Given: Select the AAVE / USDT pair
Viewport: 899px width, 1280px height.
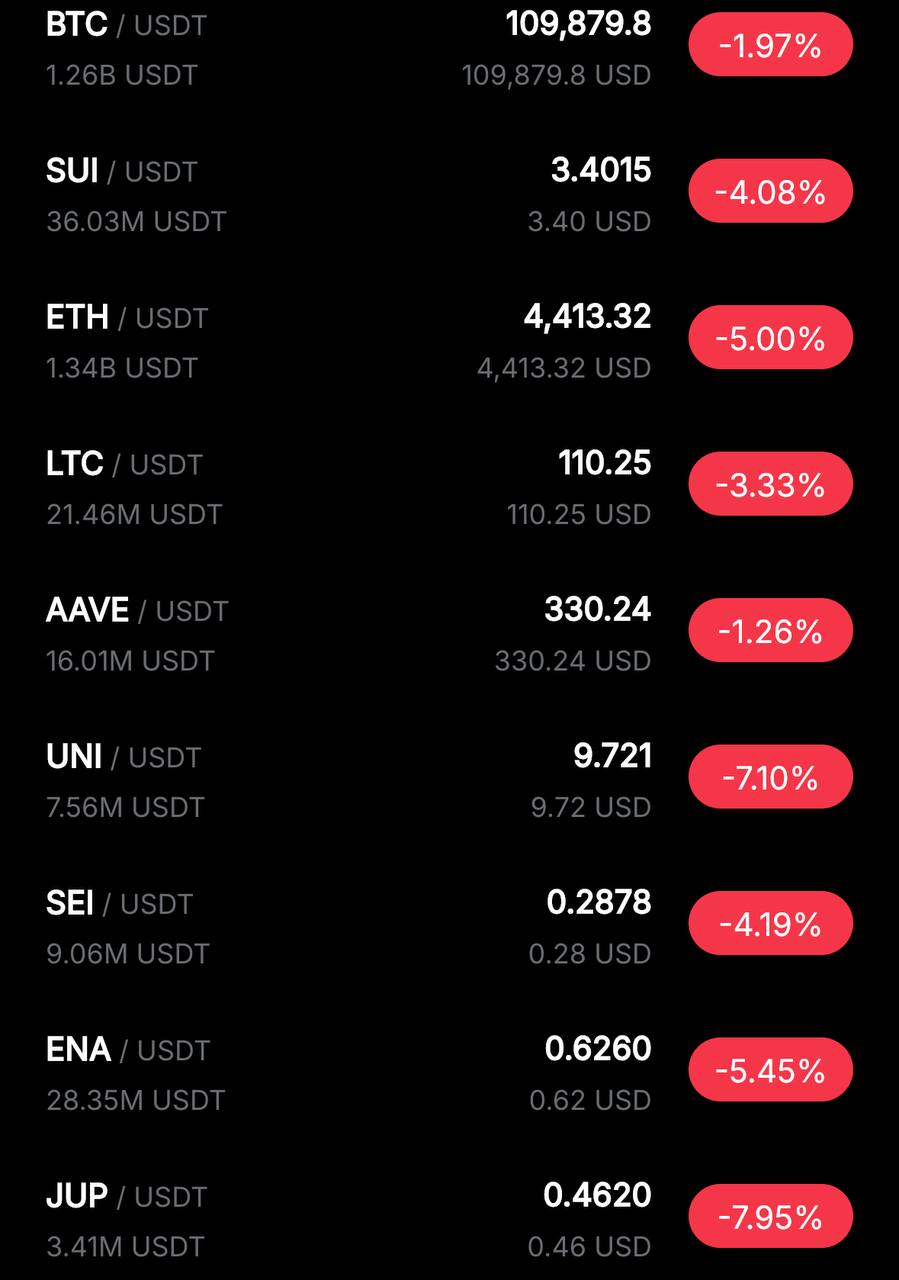Looking at the screenshot, I should (x=449, y=632).
